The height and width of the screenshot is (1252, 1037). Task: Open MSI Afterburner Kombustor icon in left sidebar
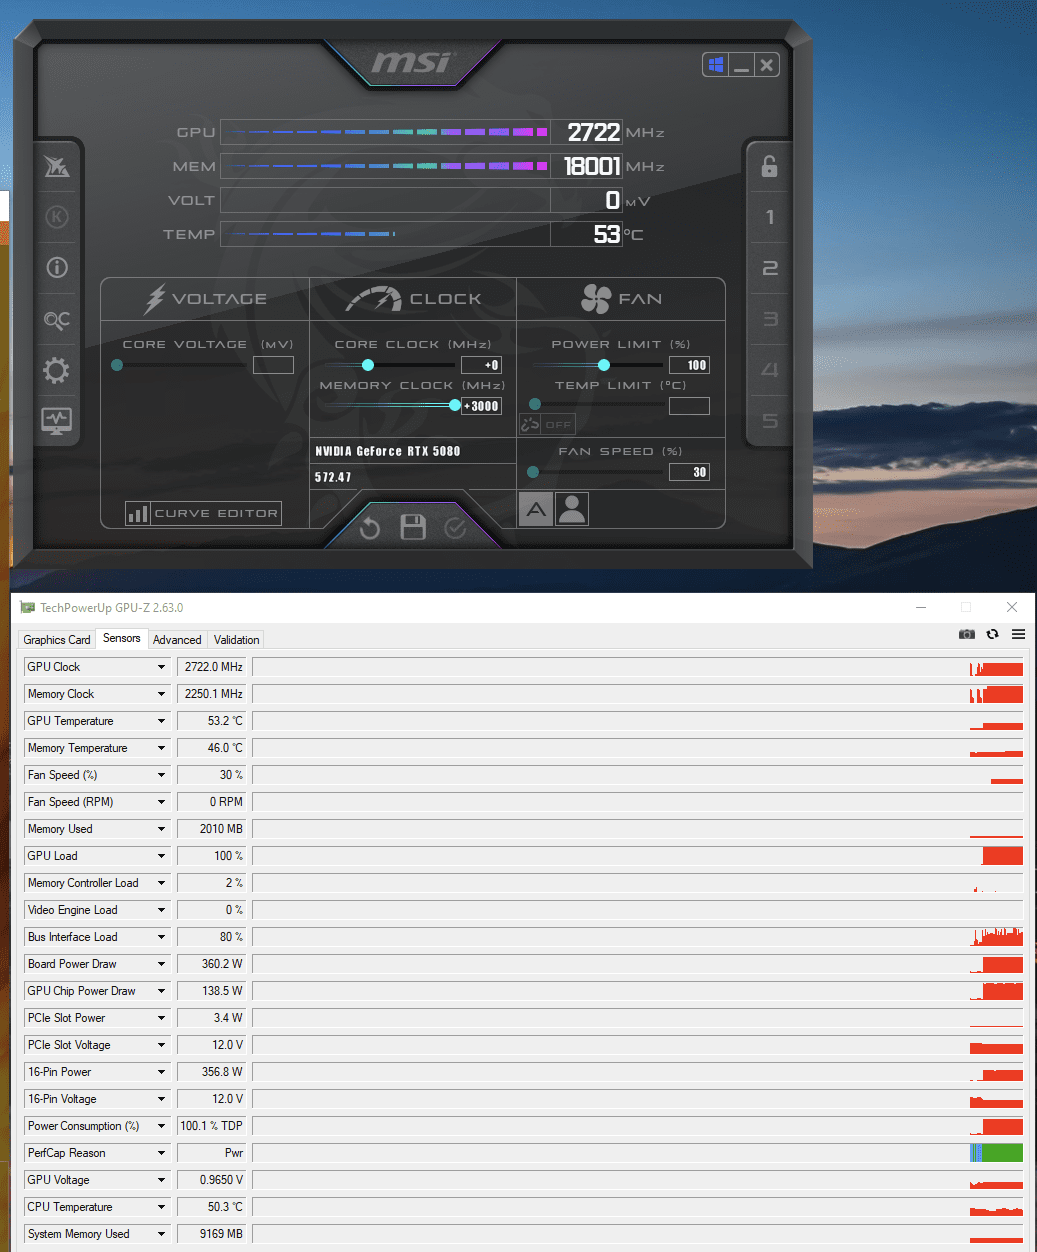(57, 216)
